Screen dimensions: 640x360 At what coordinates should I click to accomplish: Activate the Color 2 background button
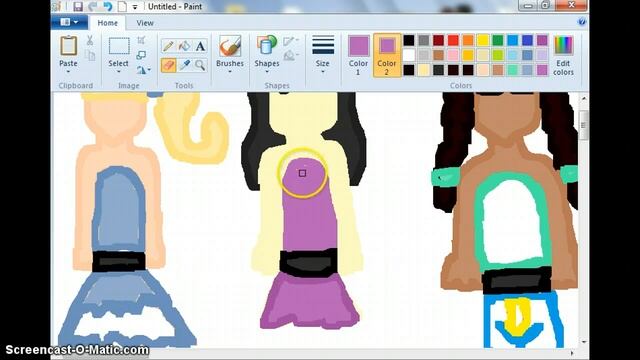[387, 55]
